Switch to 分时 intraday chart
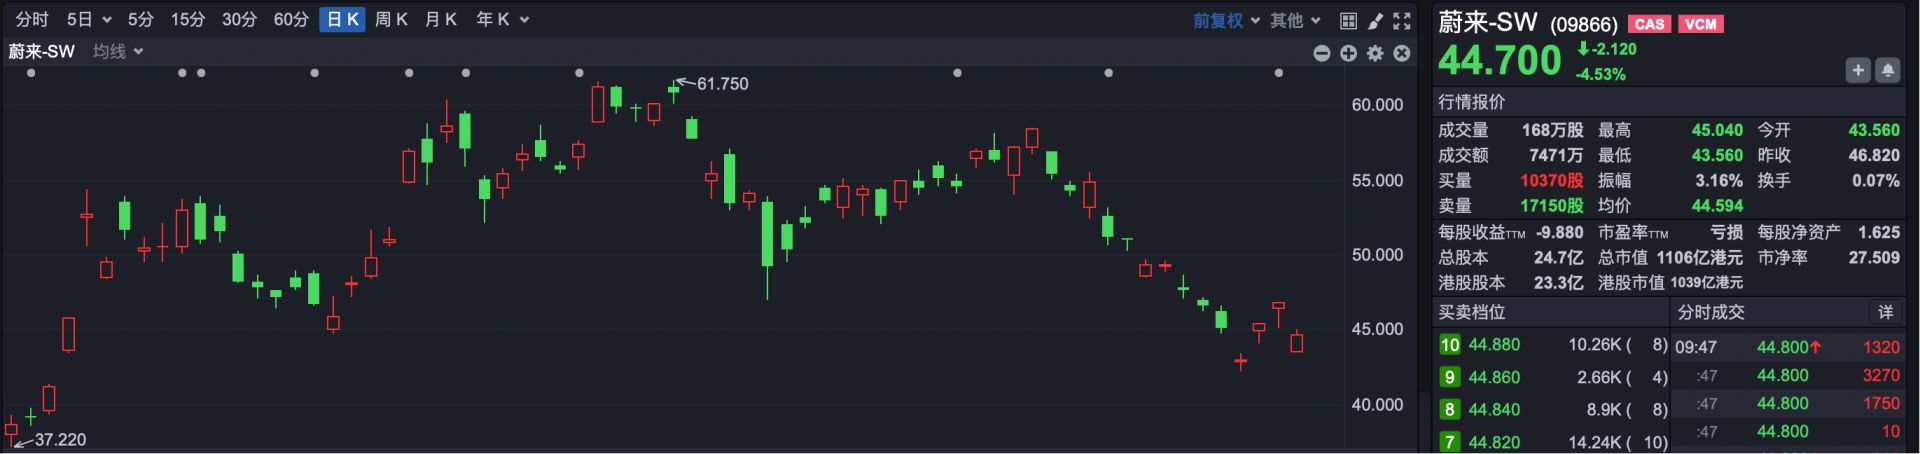The width and height of the screenshot is (1920, 454). coord(32,19)
